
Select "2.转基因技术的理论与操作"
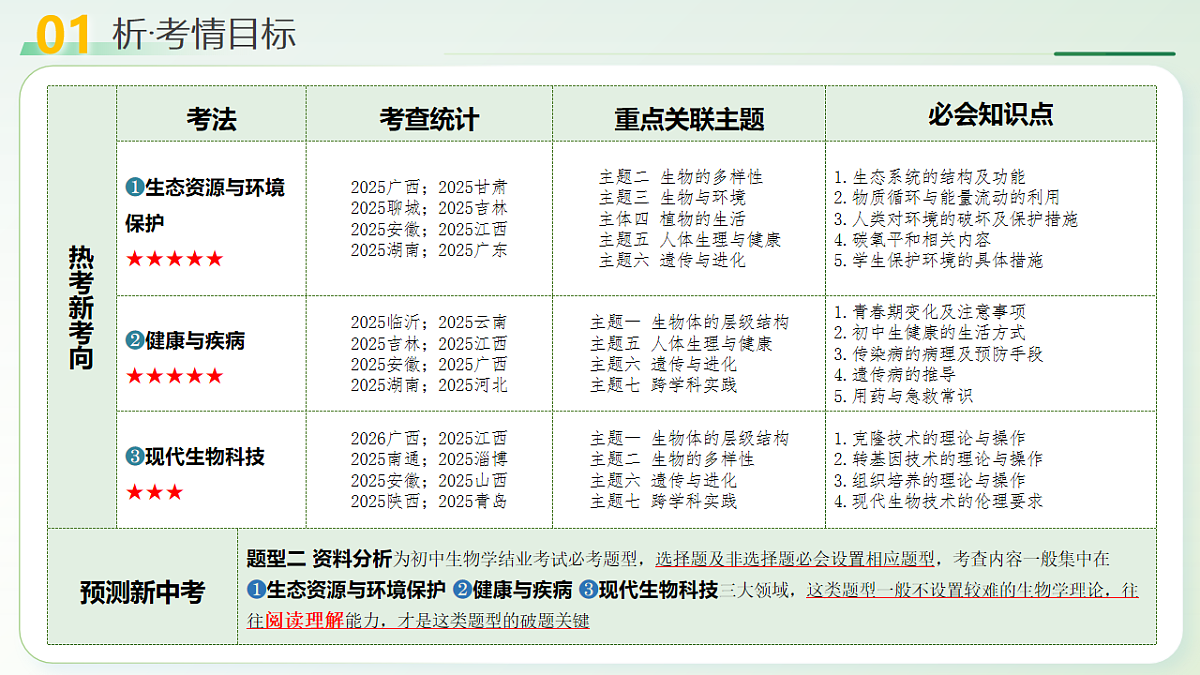(939, 459)
